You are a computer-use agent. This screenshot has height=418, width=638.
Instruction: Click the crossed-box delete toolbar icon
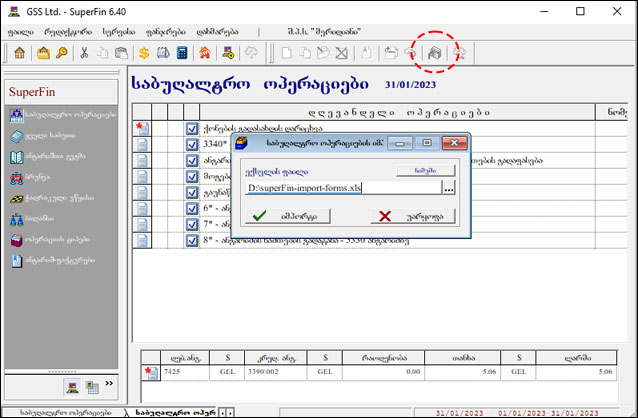[x=341, y=53]
